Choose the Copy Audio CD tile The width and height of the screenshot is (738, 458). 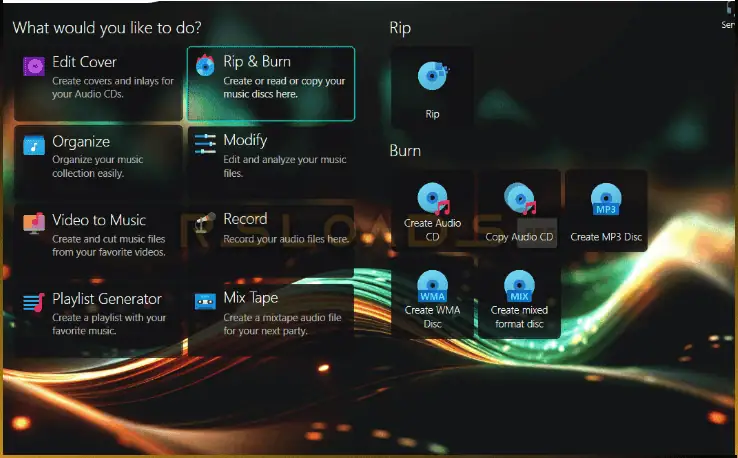[519, 210]
